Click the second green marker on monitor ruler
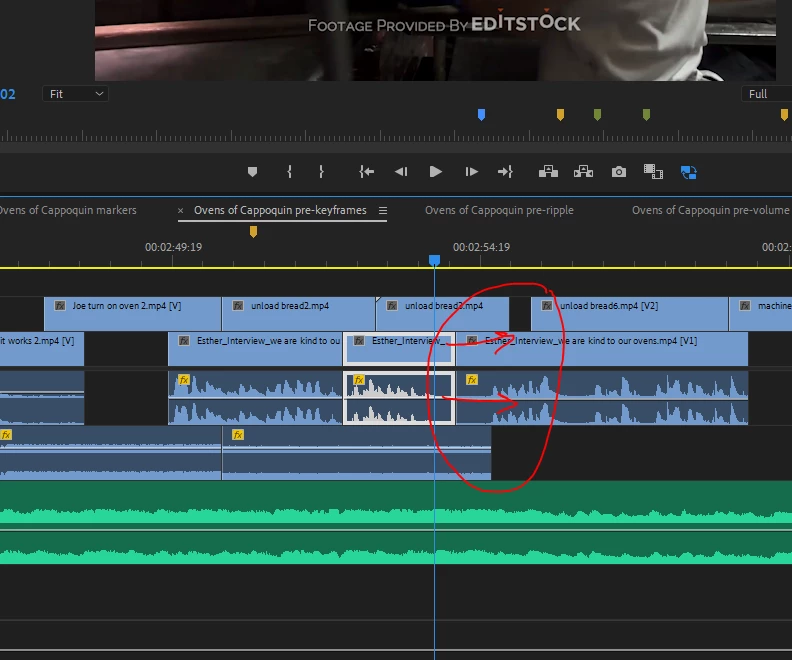This screenshot has width=792, height=660. coord(646,115)
